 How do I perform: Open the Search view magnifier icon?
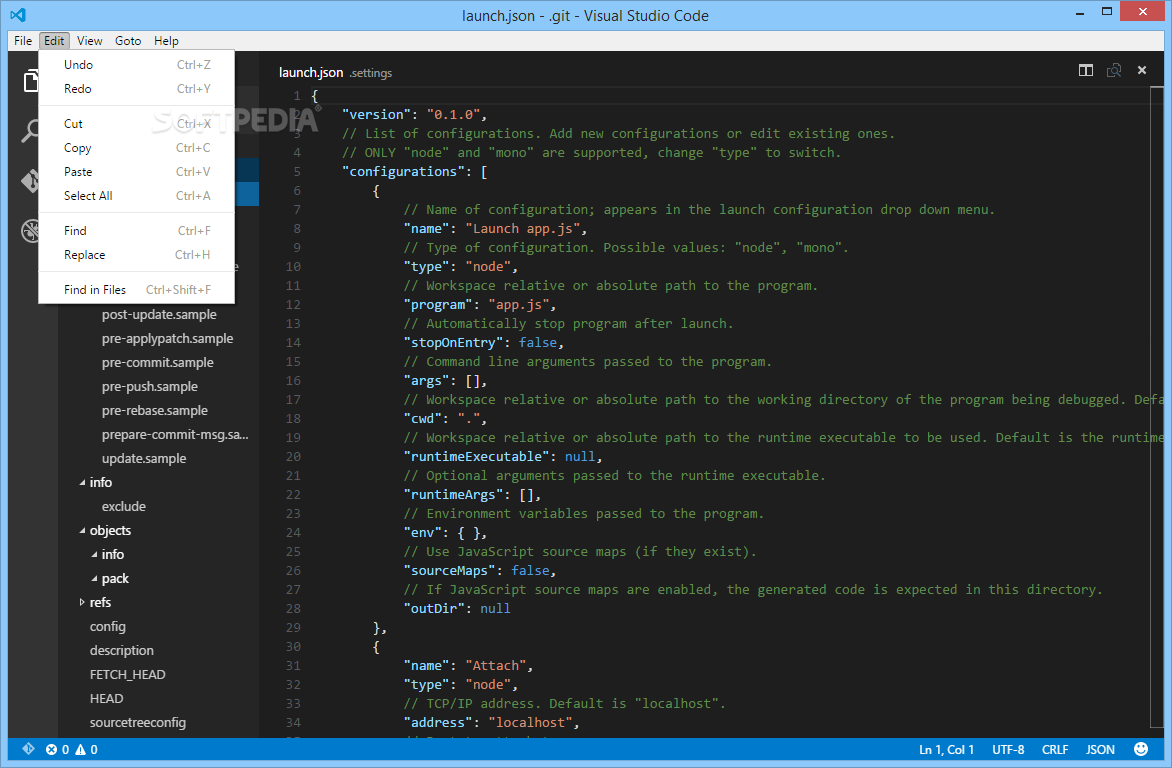[x=30, y=130]
